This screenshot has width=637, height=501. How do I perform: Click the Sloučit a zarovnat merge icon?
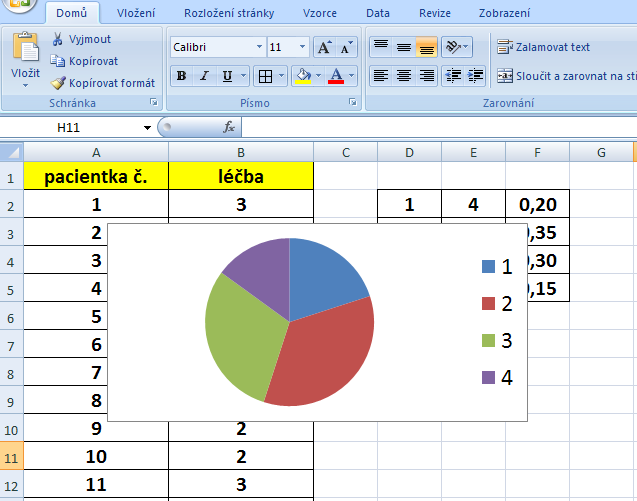tap(505, 76)
